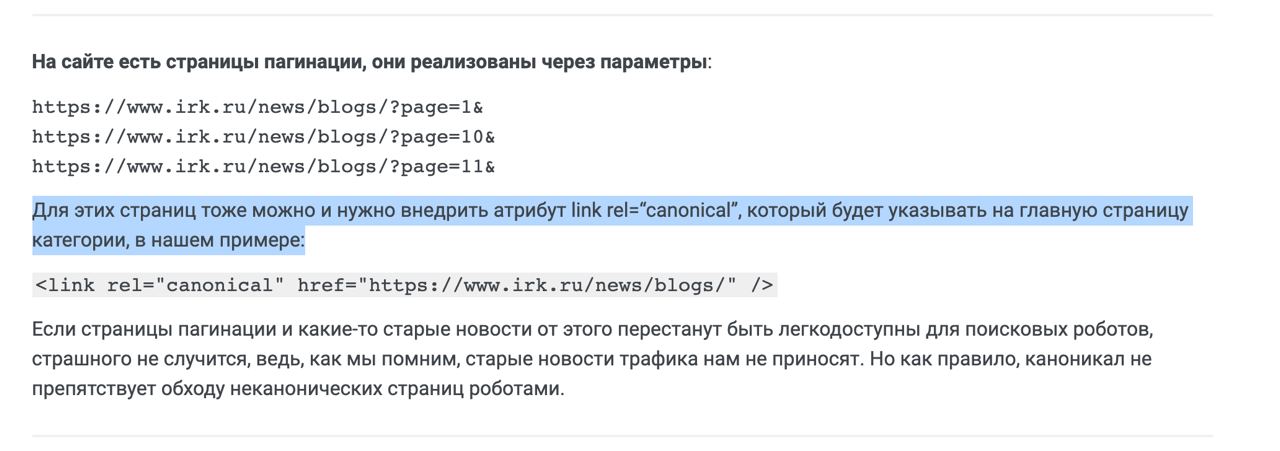Image resolution: width=1280 pixels, height=451 pixels.
Task: Click the URL ending with ?page=1&
Action: tap(258, 107)
